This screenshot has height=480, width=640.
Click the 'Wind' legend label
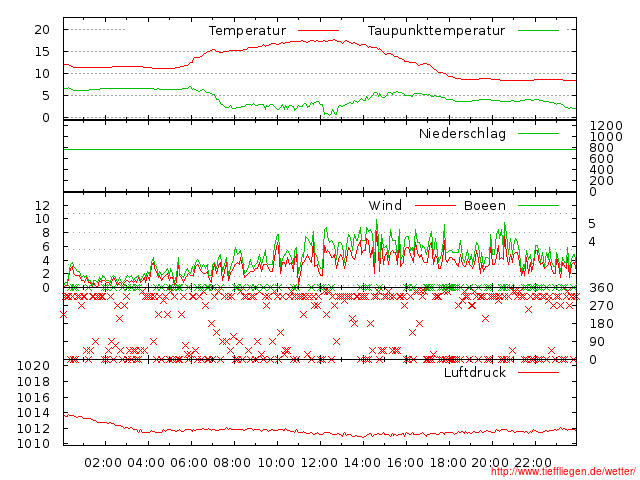[x=385, y=205]
